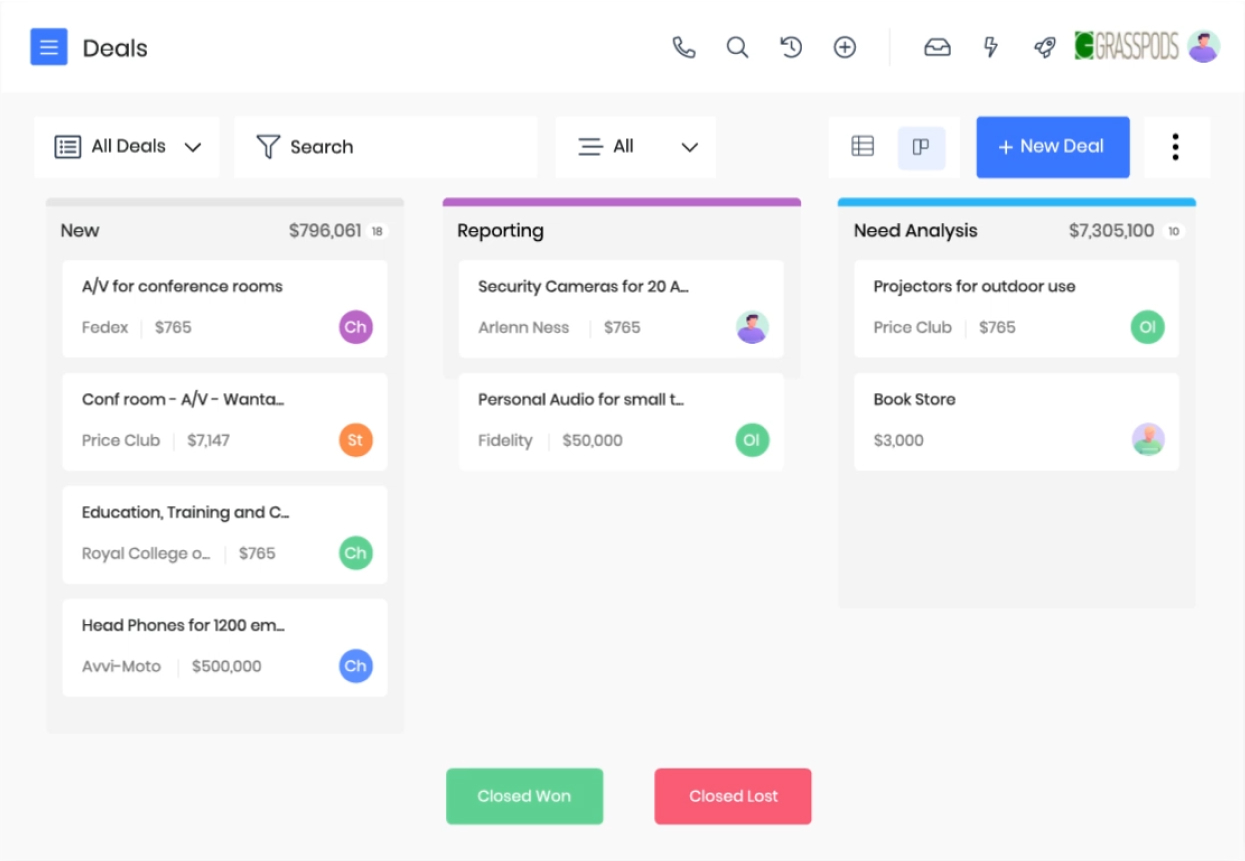
Task: Open the Conf room - A/V deal
Action: (225, 422)
